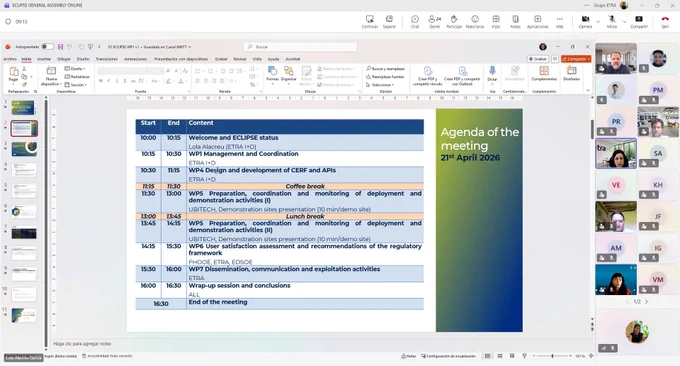Screen dimensions: 680x366
Task: Open the slide layout Diseño dropdown in ribbon
Action: click(x=75, y=69)
